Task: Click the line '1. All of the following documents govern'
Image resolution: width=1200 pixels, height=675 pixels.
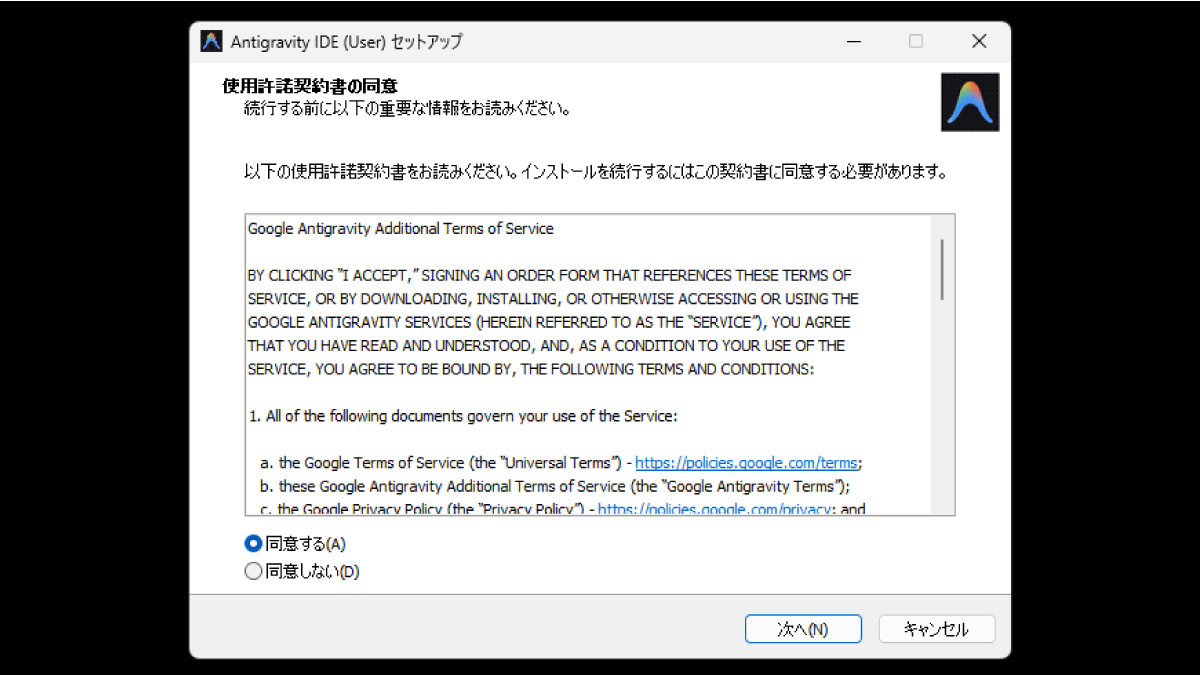Action: 464,416
